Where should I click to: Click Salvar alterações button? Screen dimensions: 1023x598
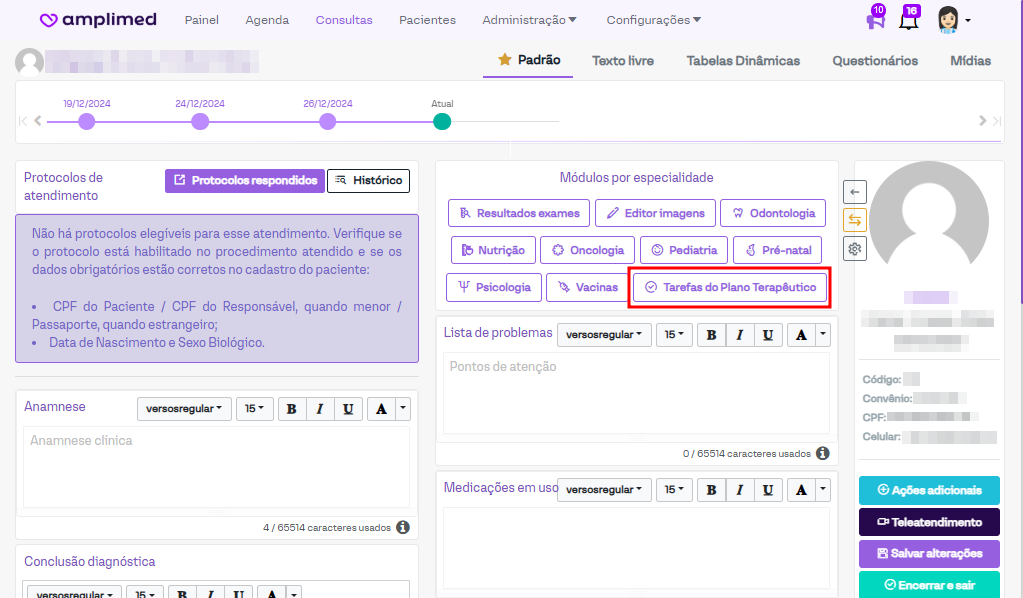(x=929, y=553)
